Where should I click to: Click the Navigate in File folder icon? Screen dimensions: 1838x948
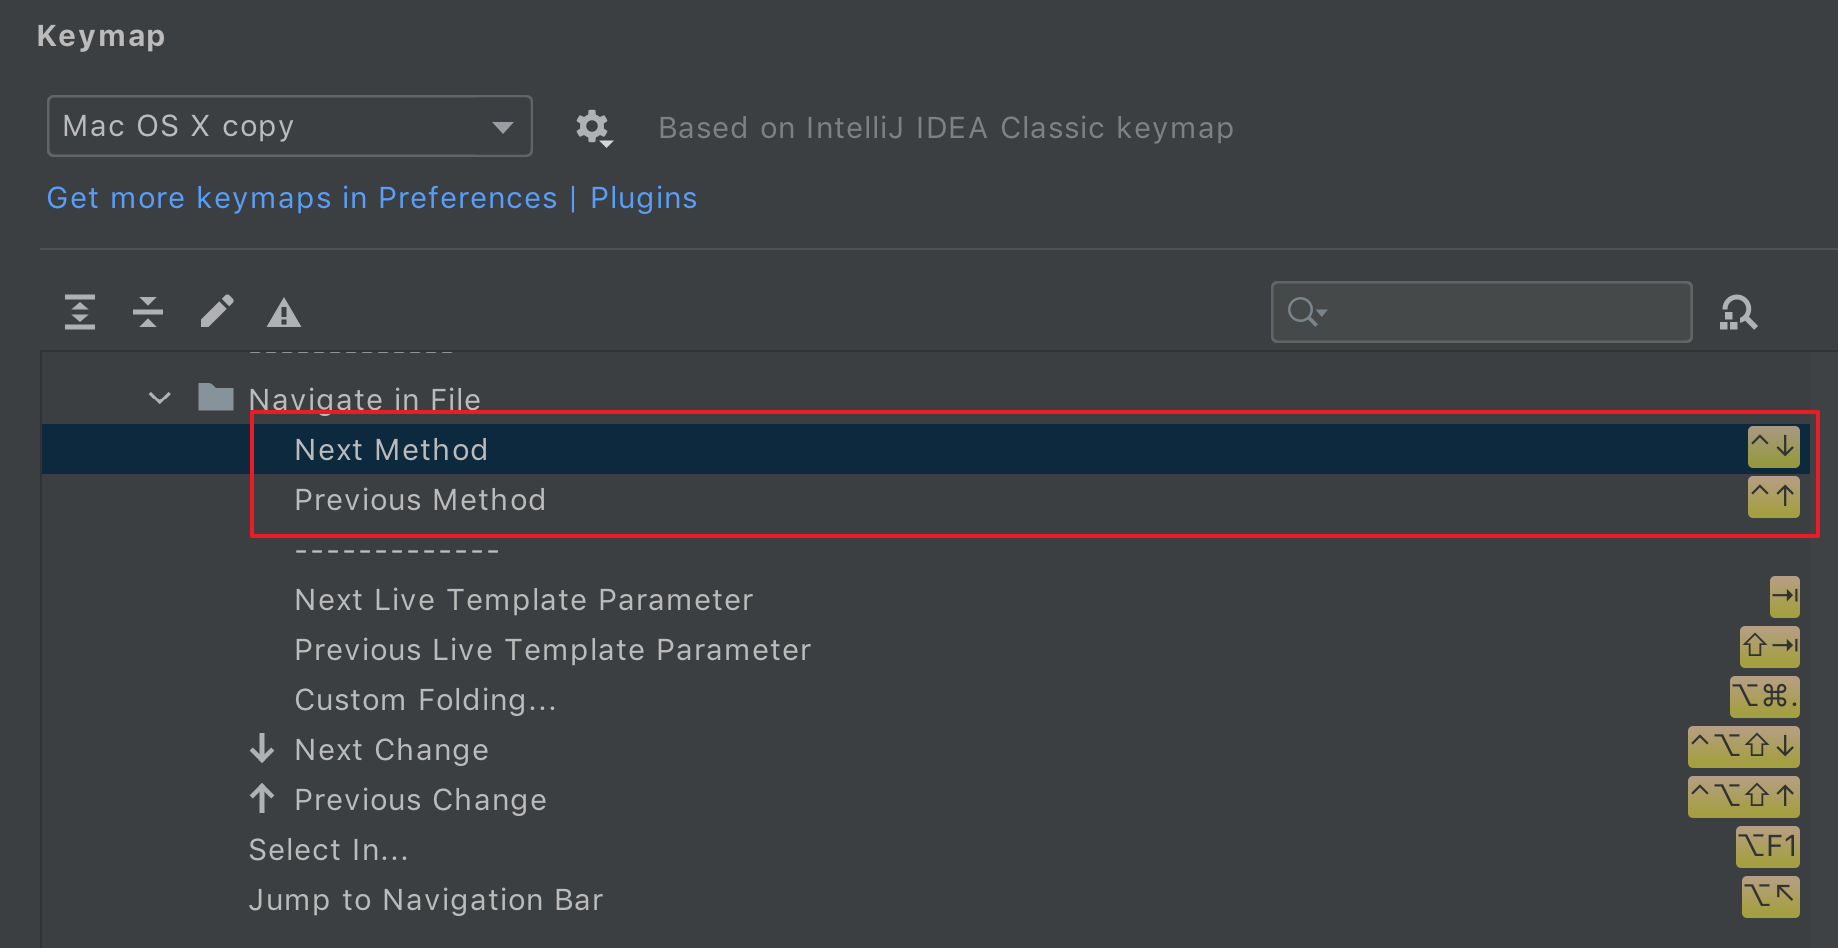[x=215, y=398]
